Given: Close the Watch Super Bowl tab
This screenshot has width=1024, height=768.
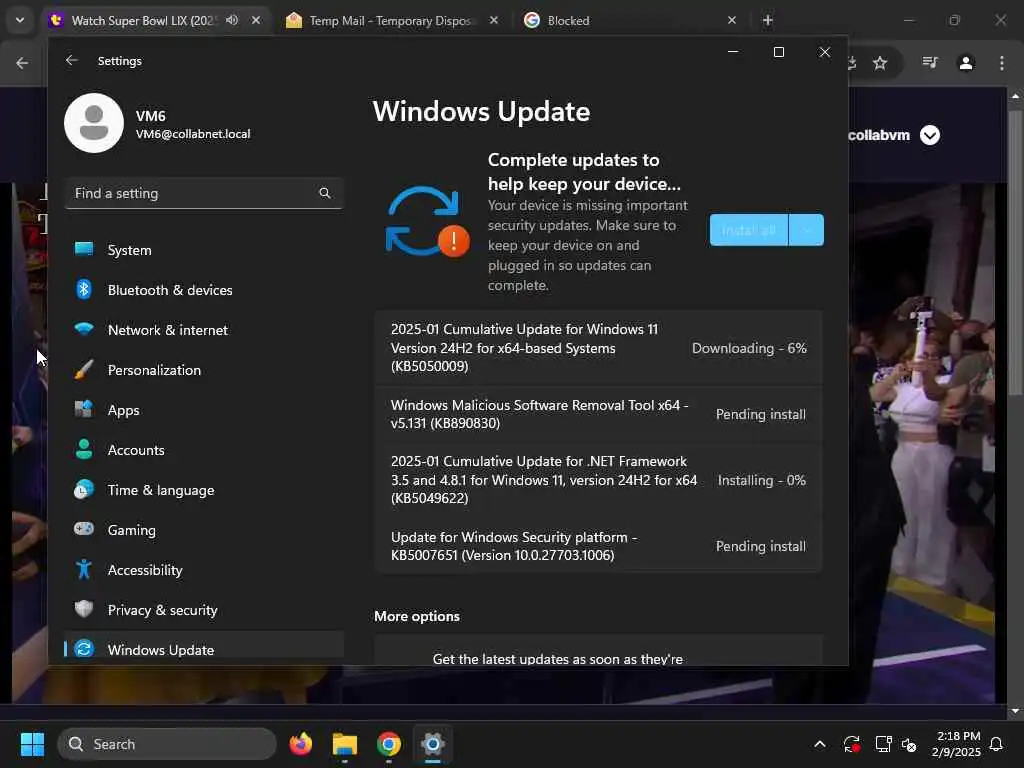Looking at the screenshot, I should tap(256, 20).
